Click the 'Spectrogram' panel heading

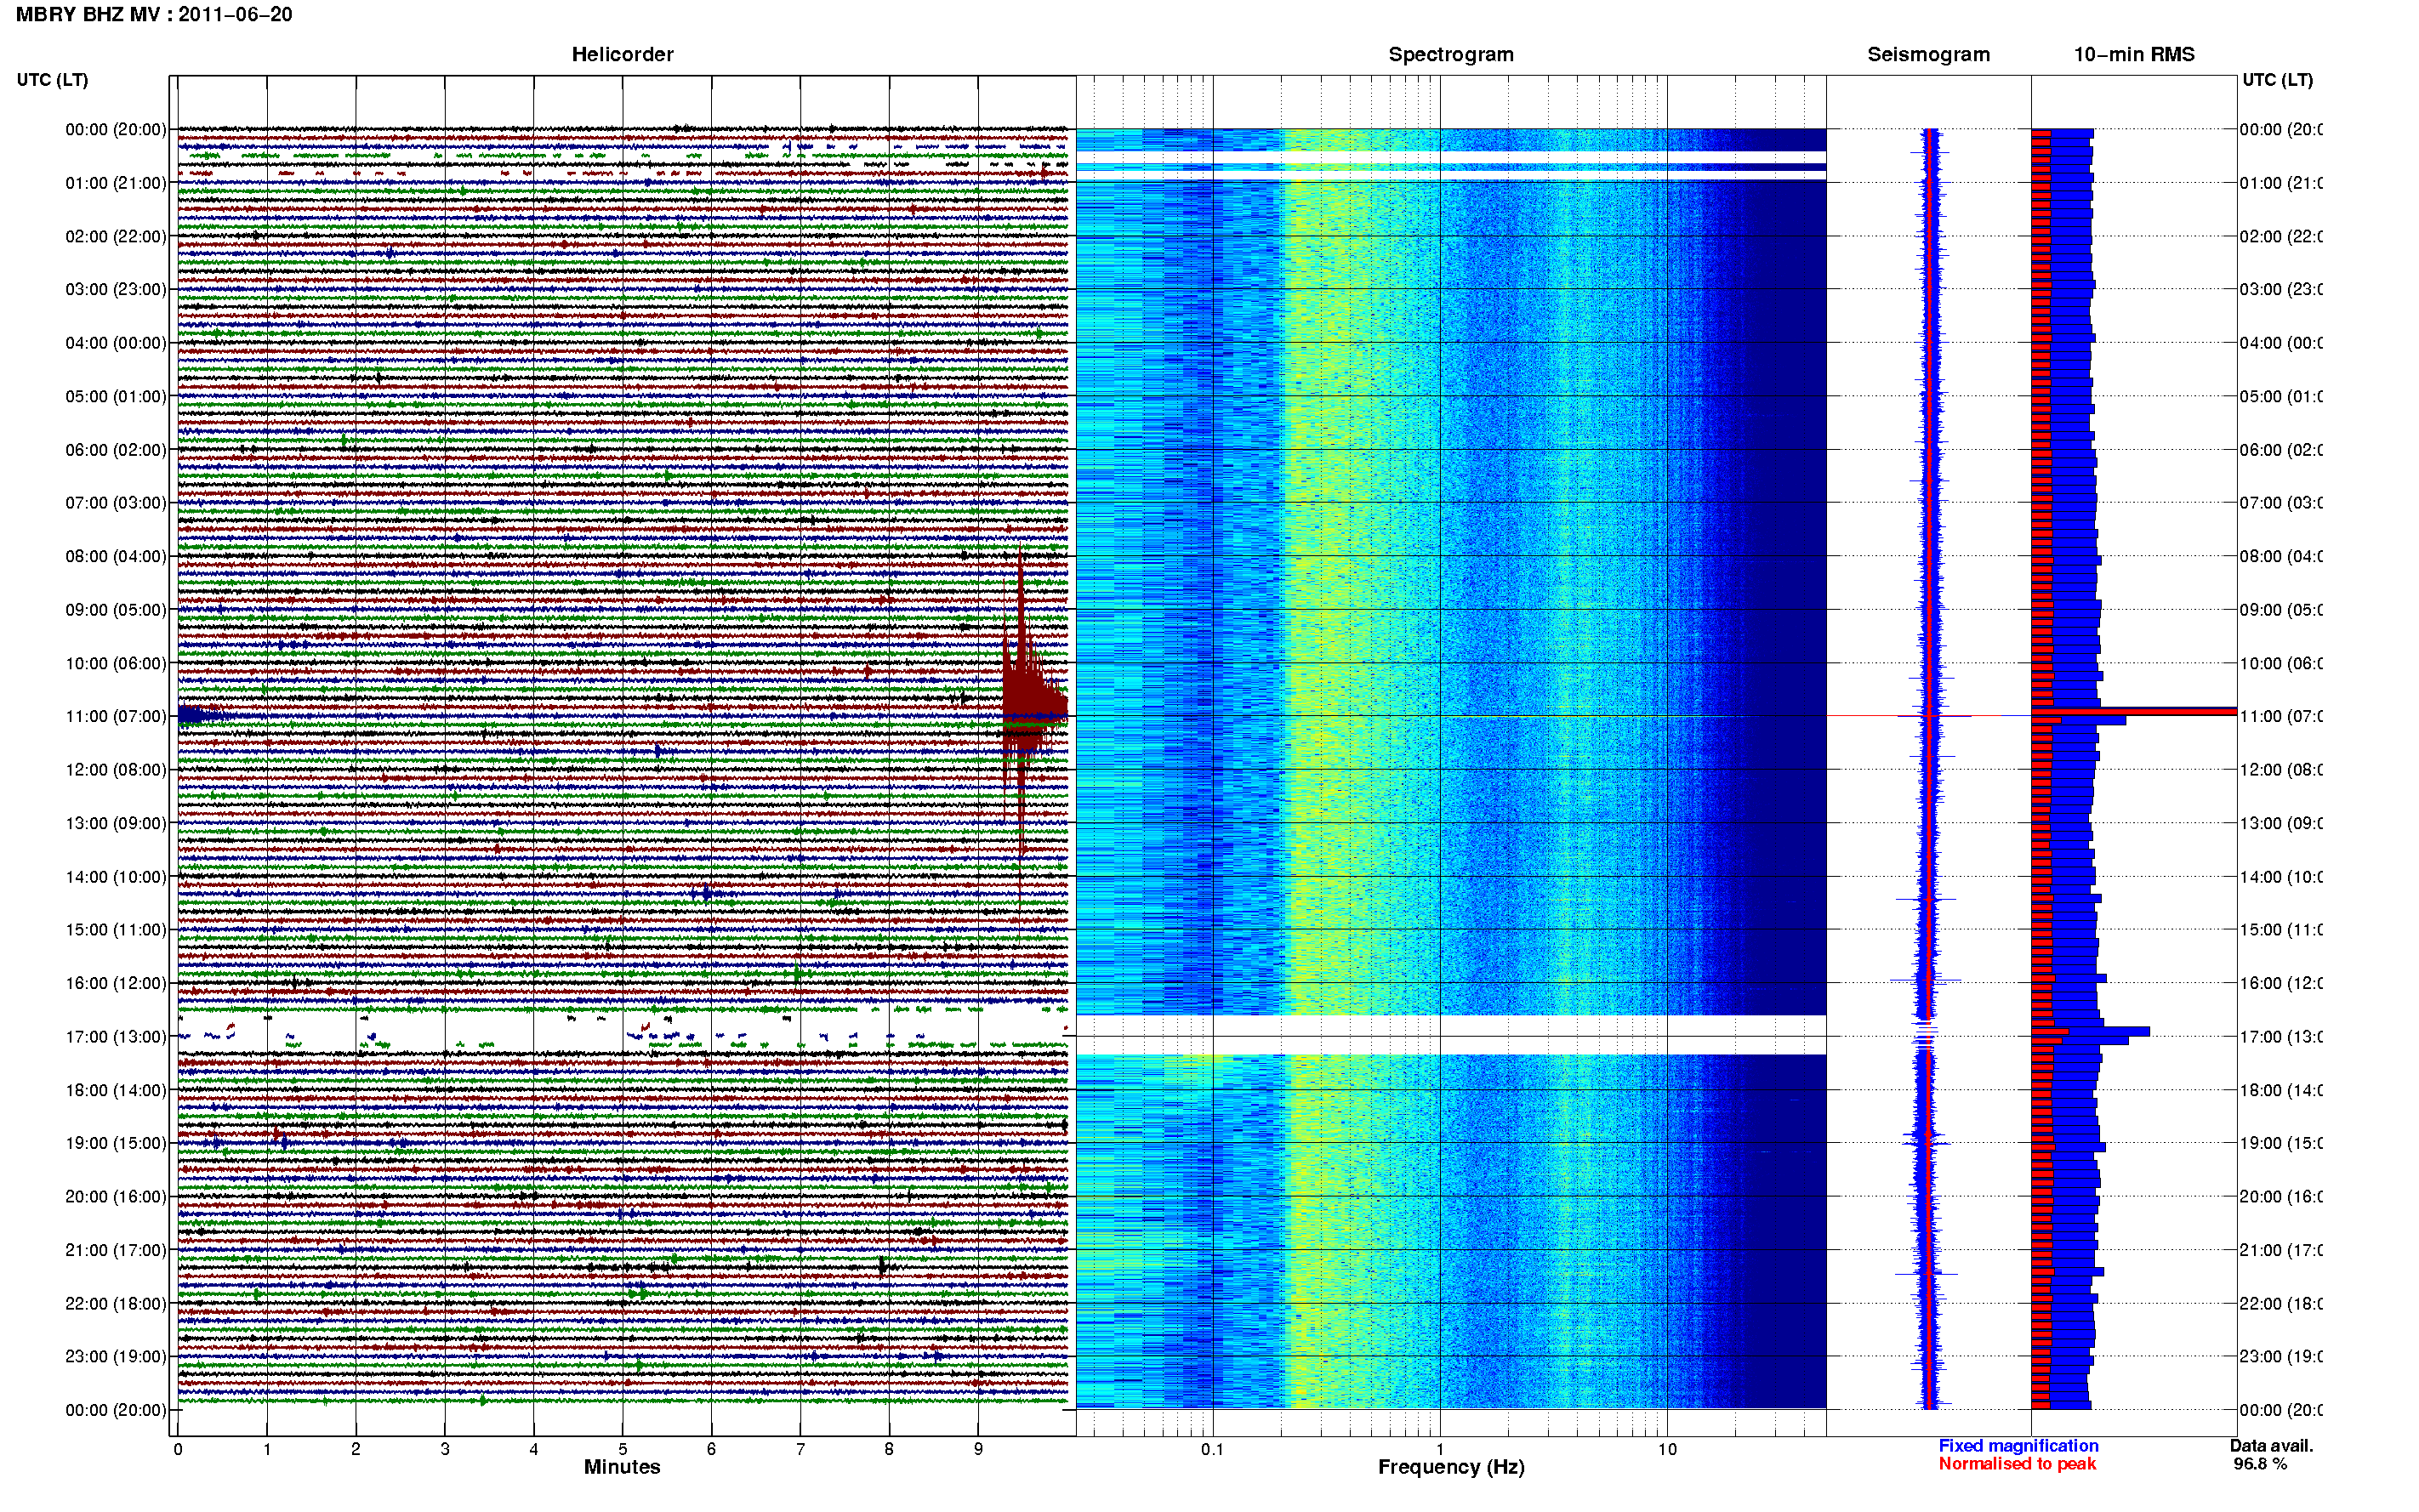coord(1450,54)
